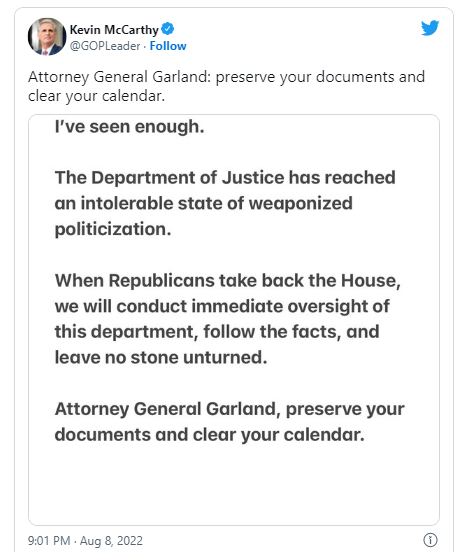
Task: Select the word 'politicization.' in the image
Action: pos(113,229)
